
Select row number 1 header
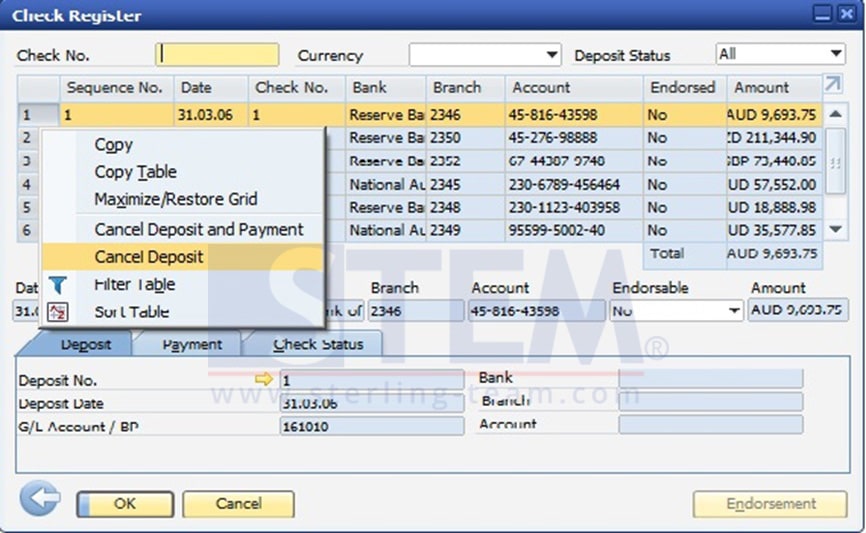coord(38,115)
